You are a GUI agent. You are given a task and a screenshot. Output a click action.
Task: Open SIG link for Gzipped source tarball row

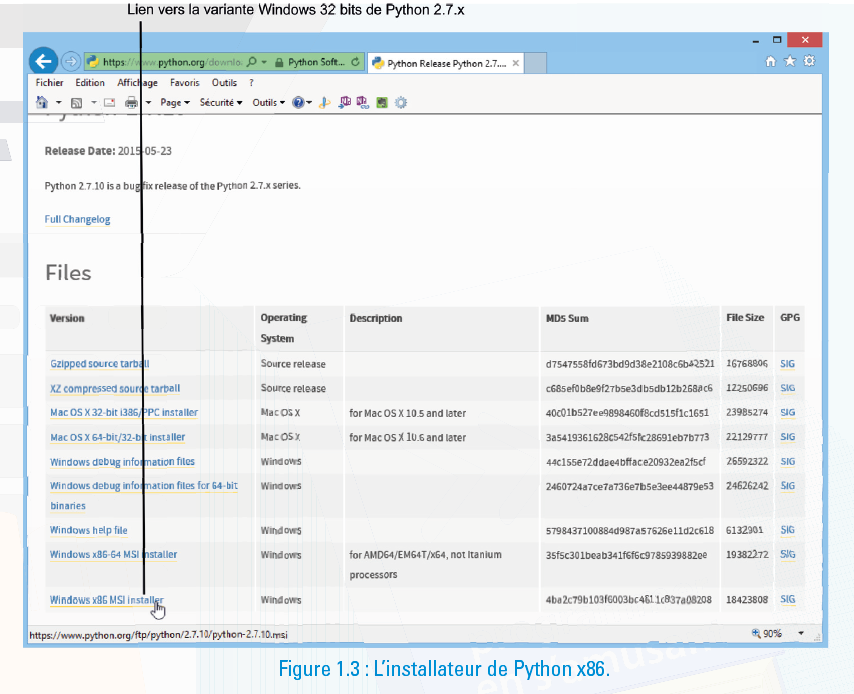[x=788, y=364]
